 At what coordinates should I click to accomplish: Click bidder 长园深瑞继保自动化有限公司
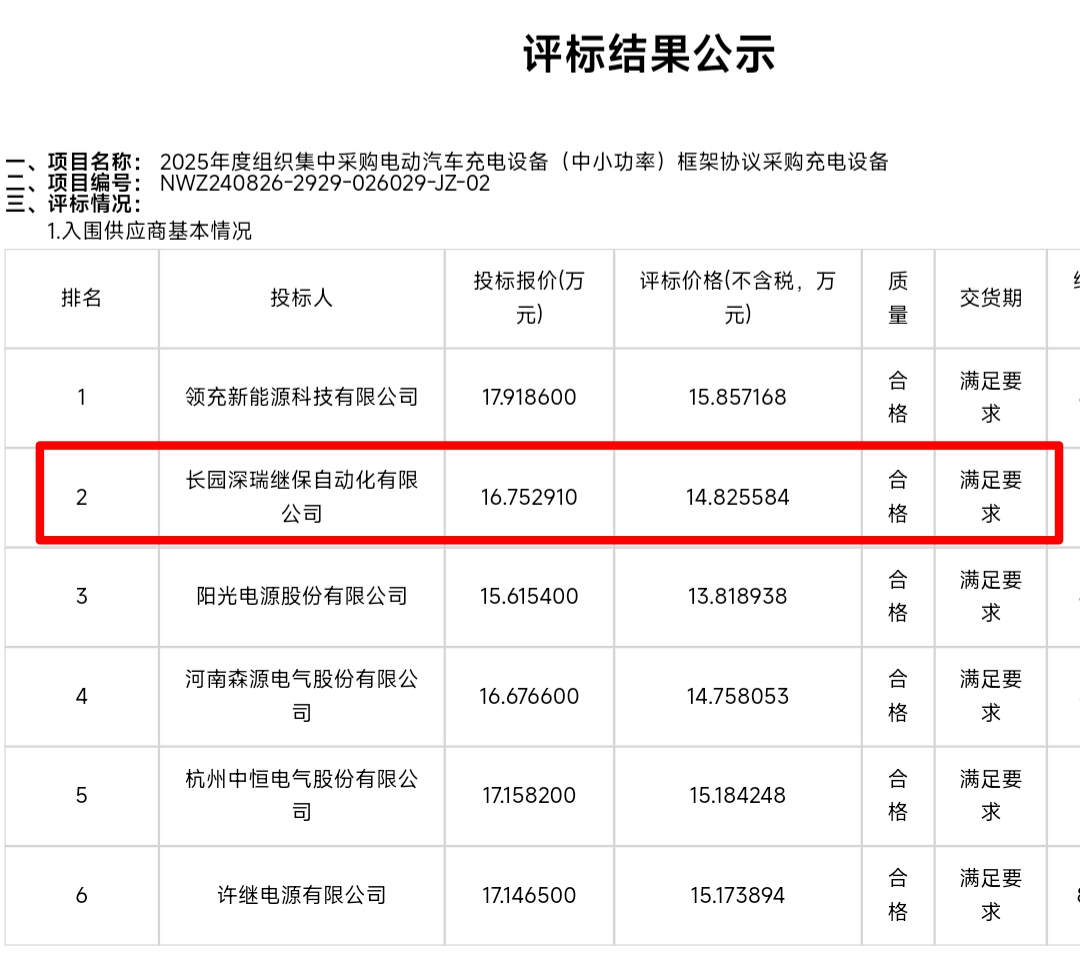[302, 497]
